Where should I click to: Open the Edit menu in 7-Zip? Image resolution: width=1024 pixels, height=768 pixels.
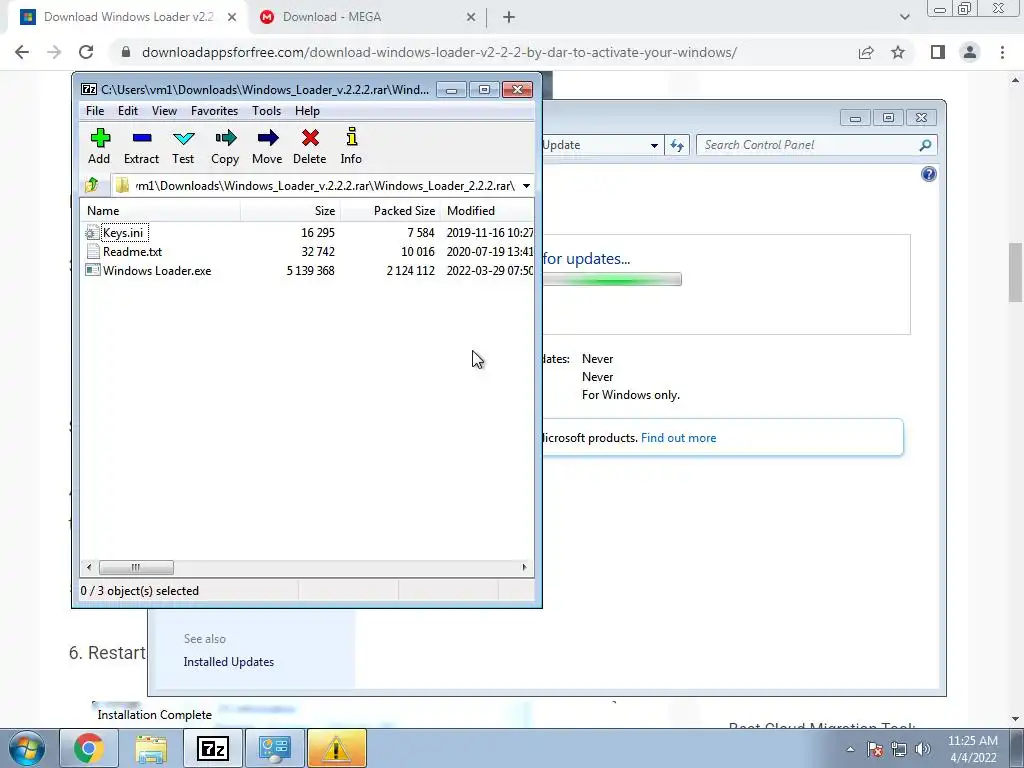(x=128, y=111)
